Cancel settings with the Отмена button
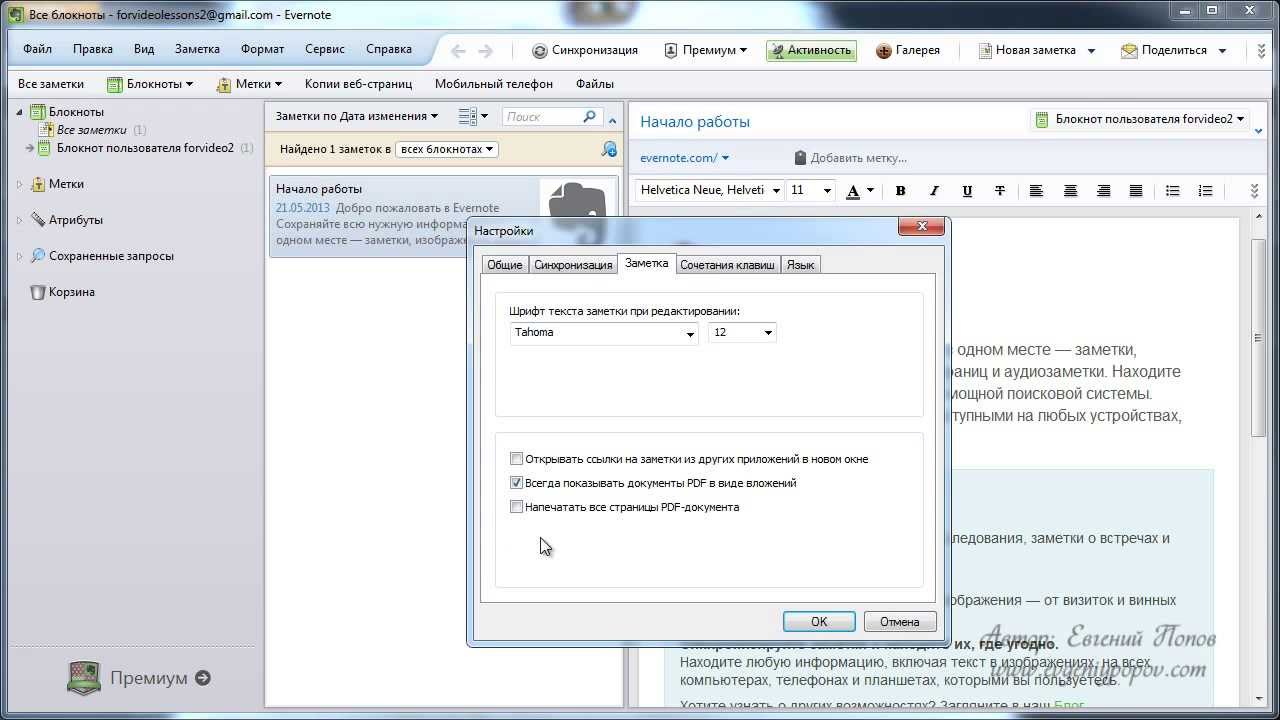This screenshot has height=720, width=1280. [x=899, y=622]
